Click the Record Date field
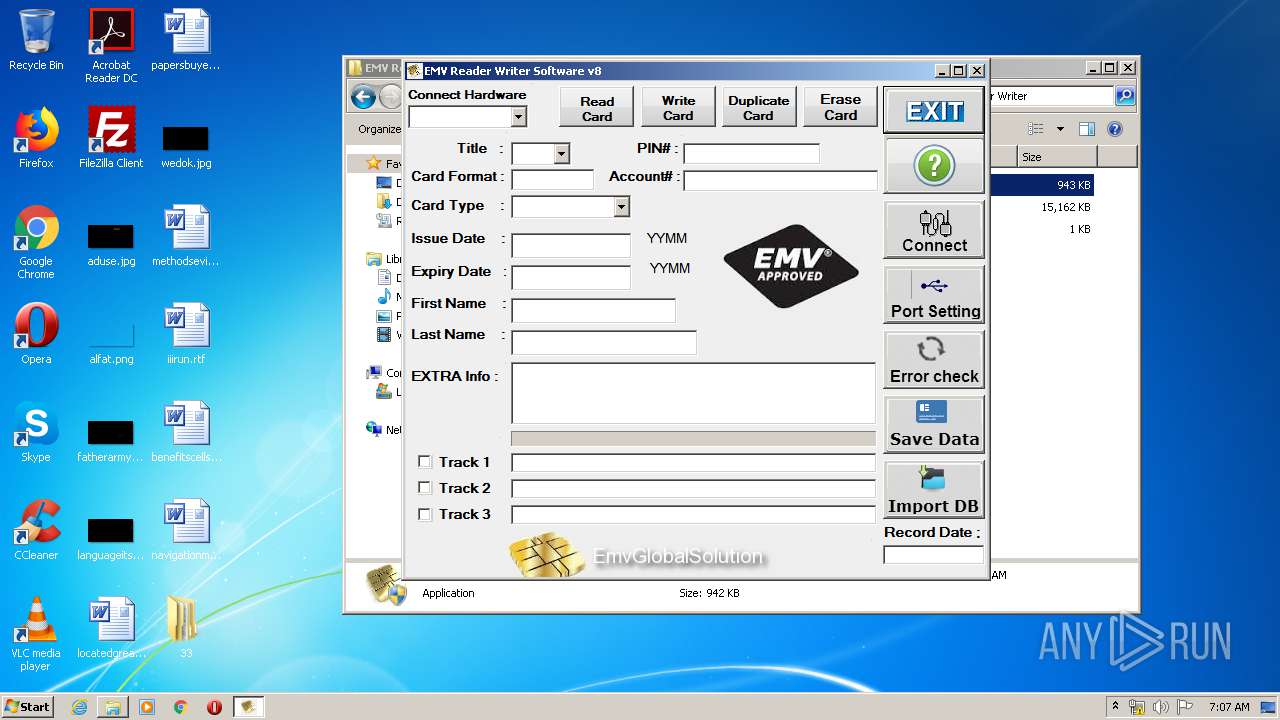This screenshot has height=720, width=1280. [x=933, y=554]
